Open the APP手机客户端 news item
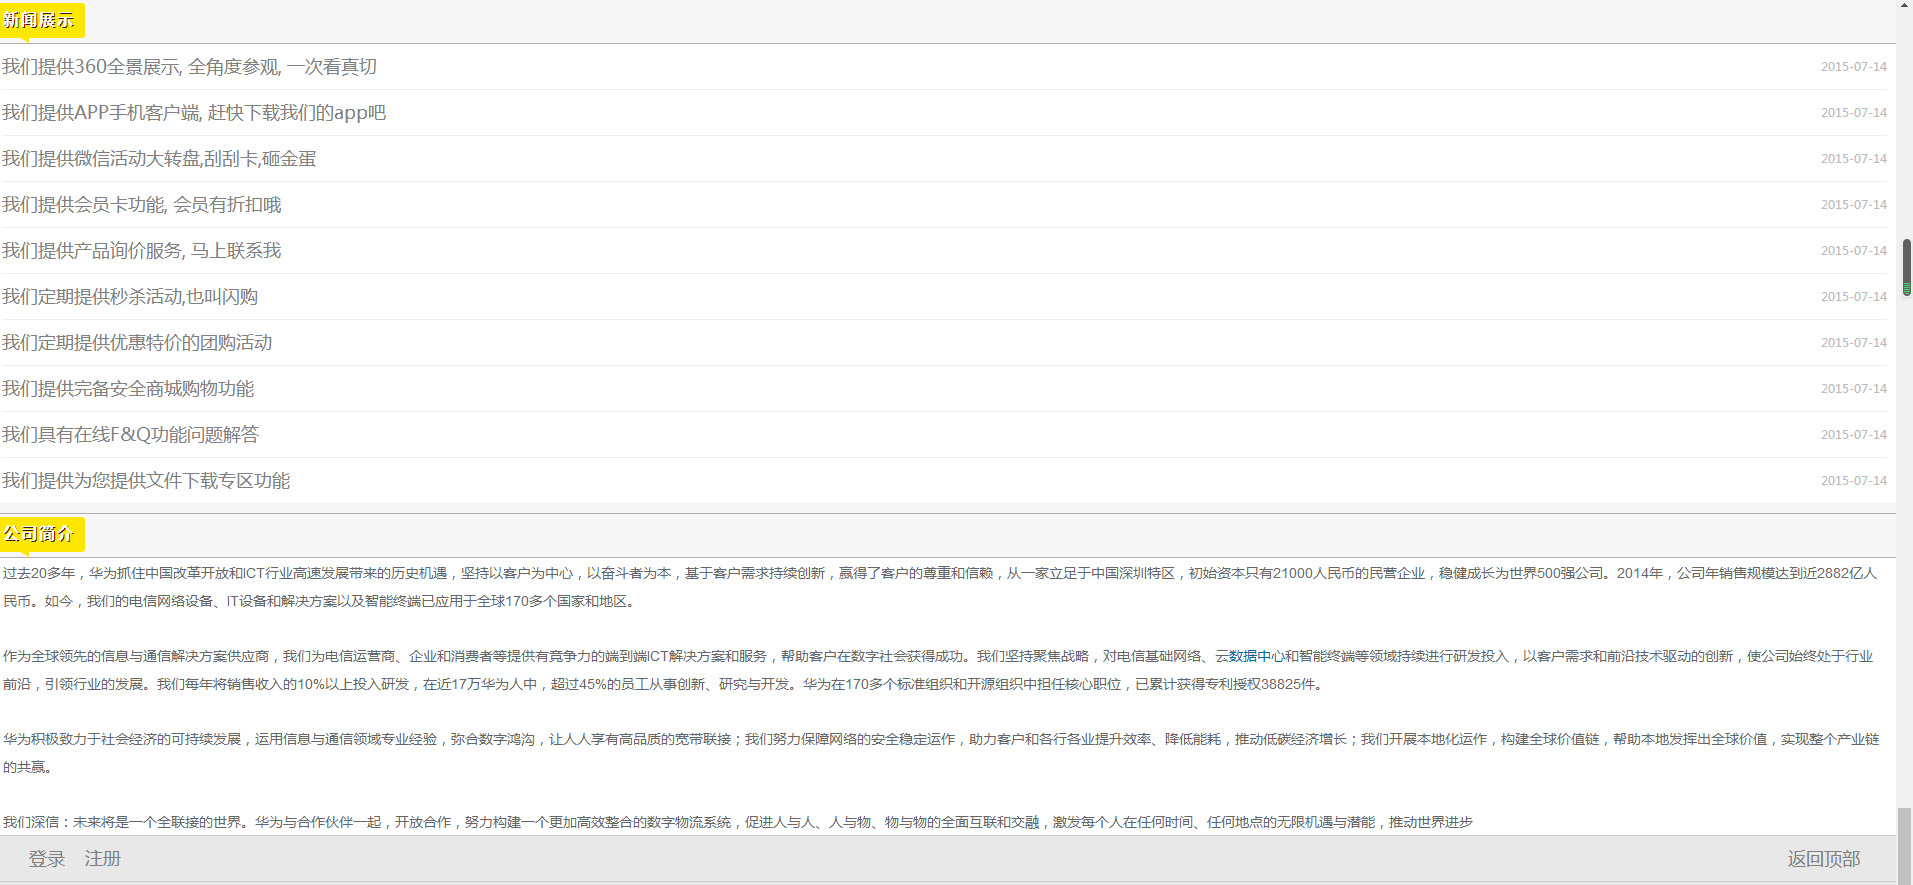1913x885 pixels. 194,113
